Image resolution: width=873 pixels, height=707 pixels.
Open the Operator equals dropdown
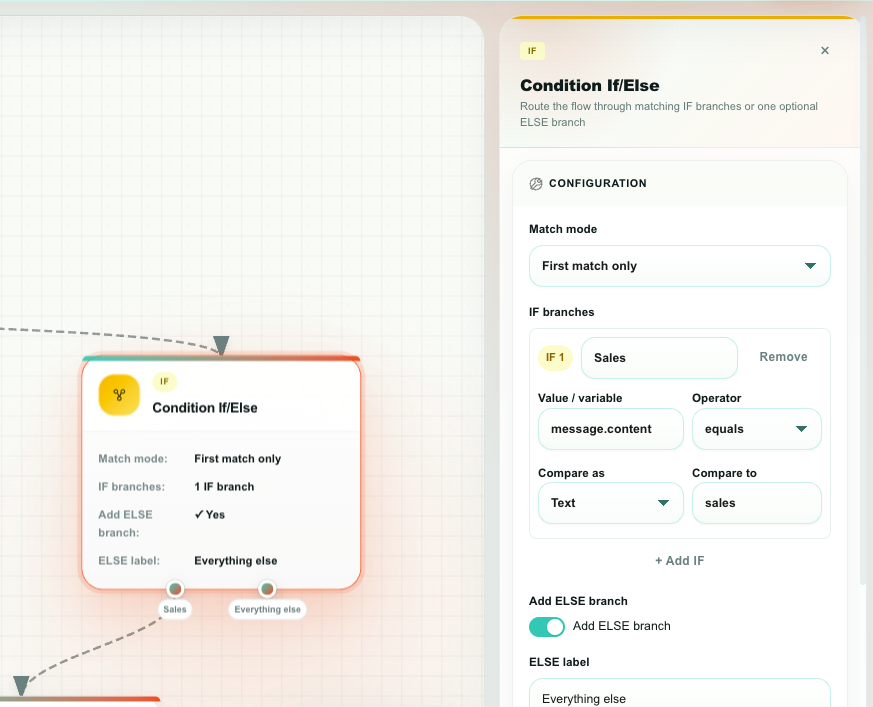point(756,429)
